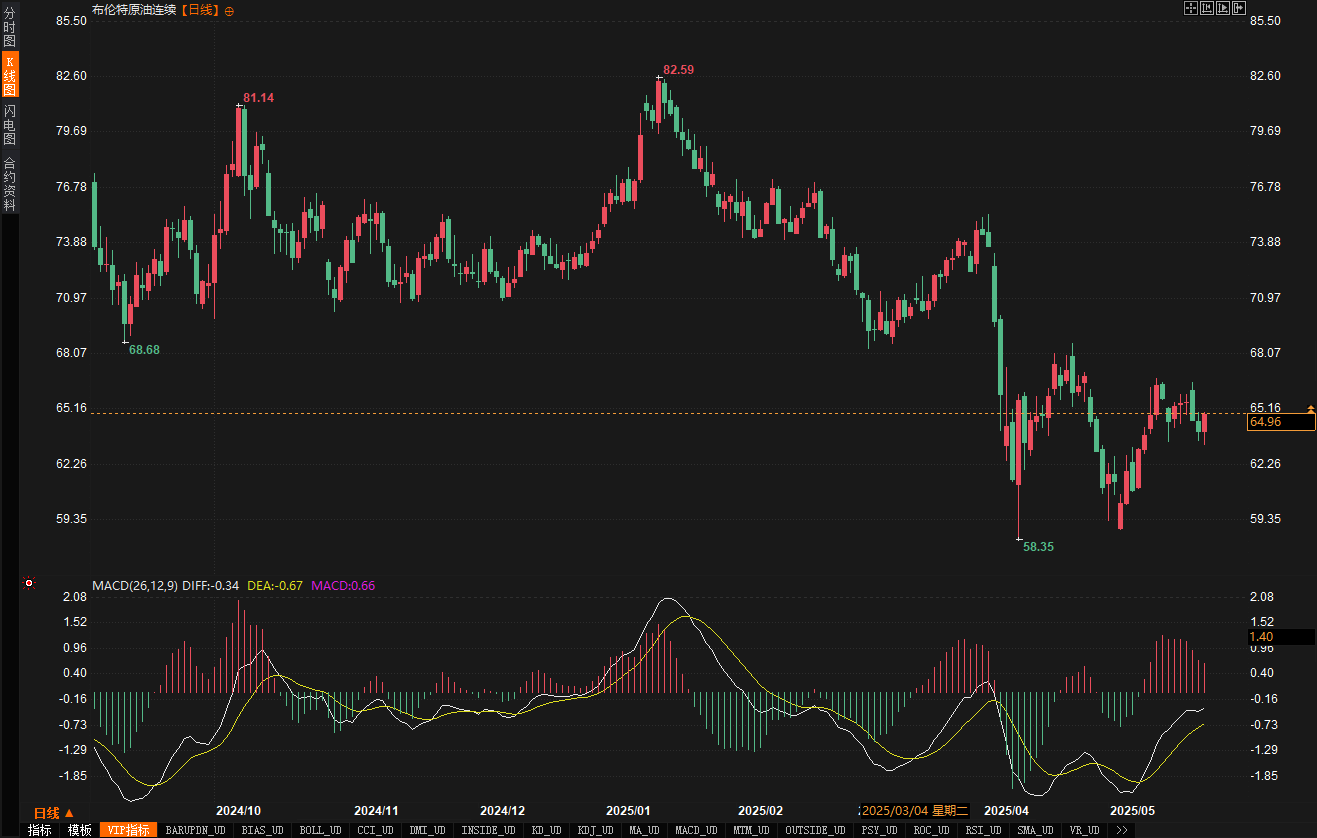Viewport: 1317px width, 838px height.
Task: Choose the KDJ_UD indicator
Action: 595,830
